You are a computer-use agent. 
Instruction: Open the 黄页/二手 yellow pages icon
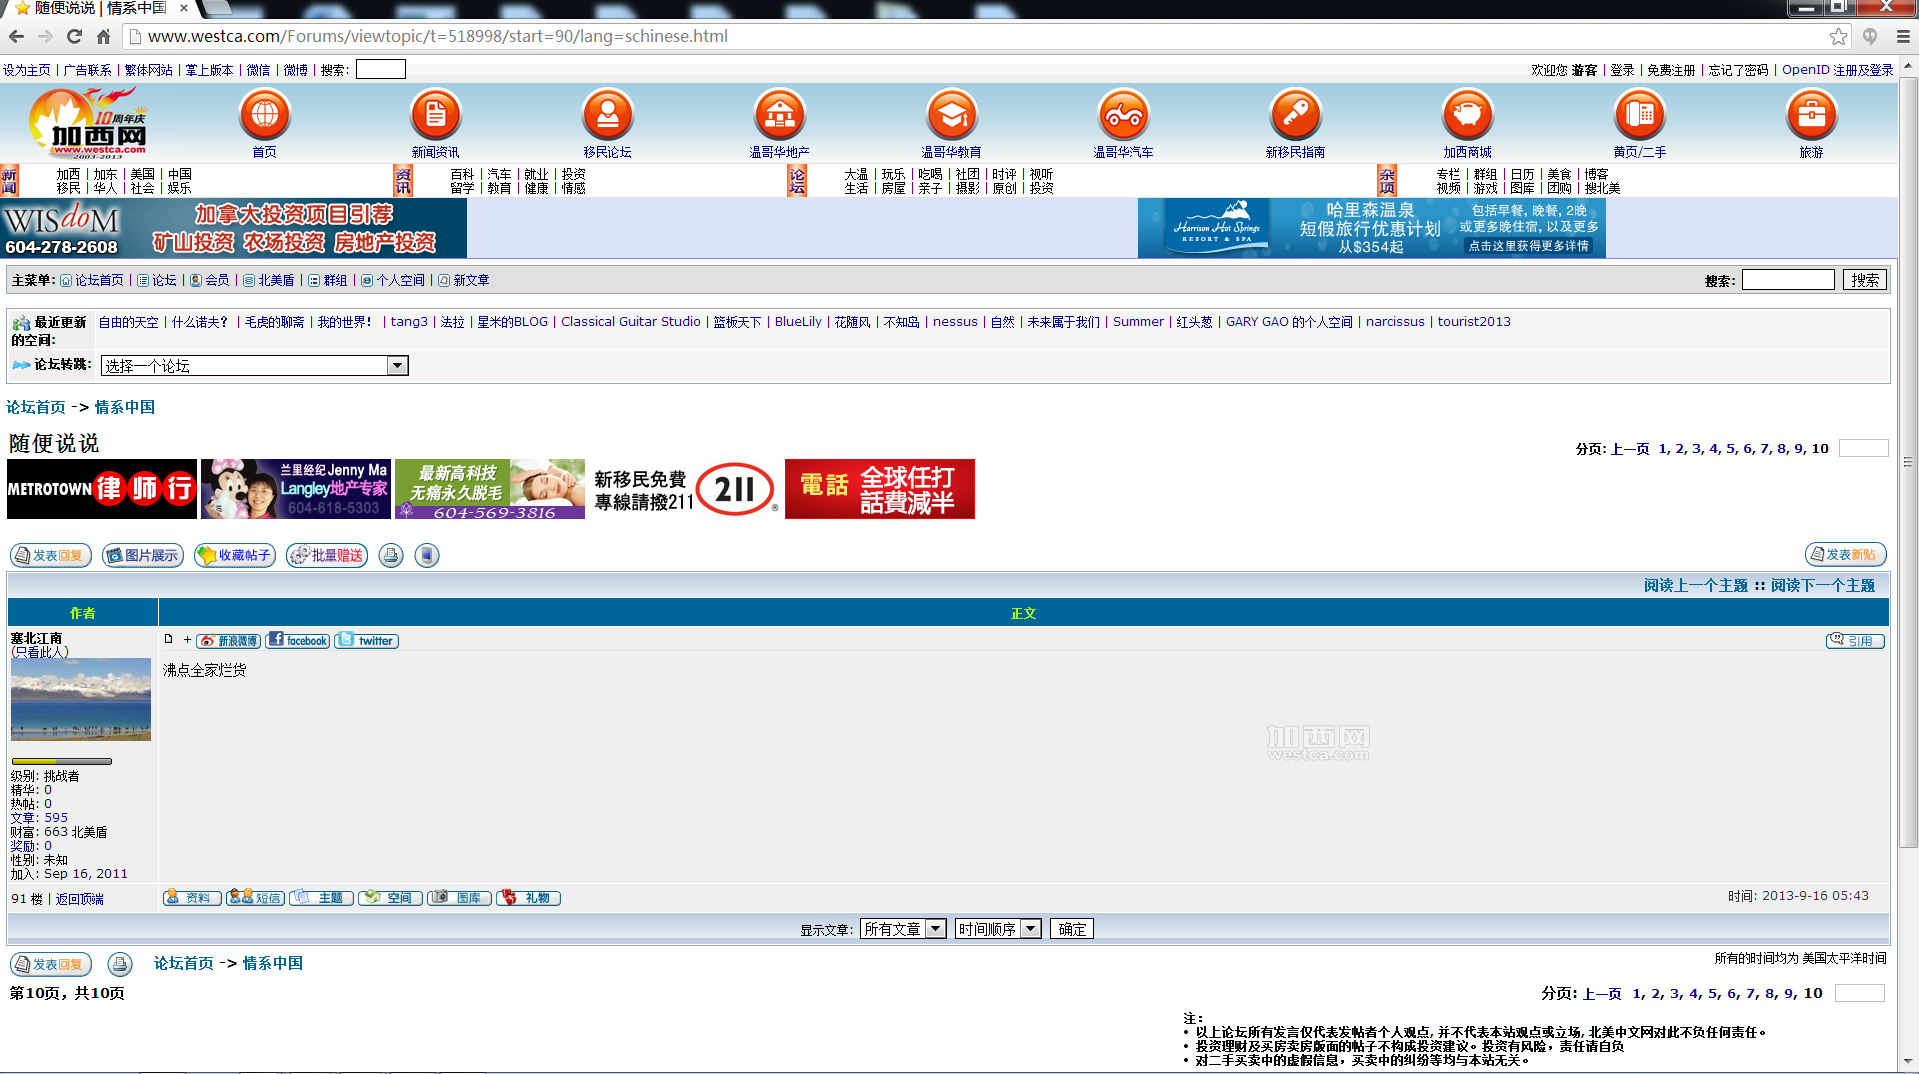click(1639, 115)
